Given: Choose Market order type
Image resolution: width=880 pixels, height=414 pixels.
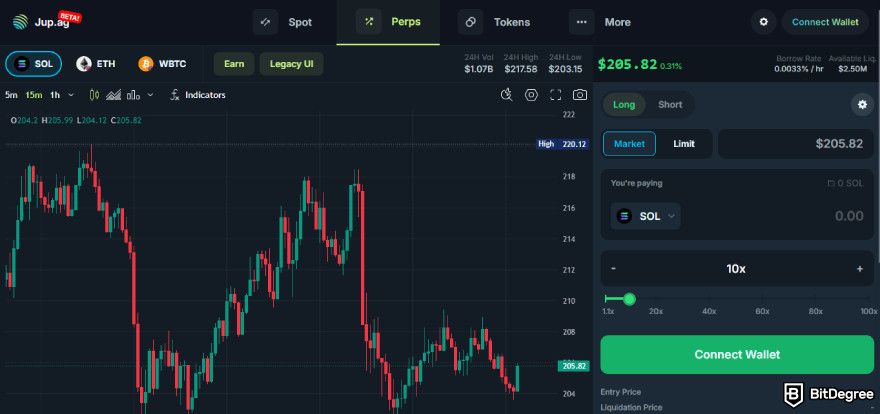Looking at the screenshot, I should click(629, 144).
